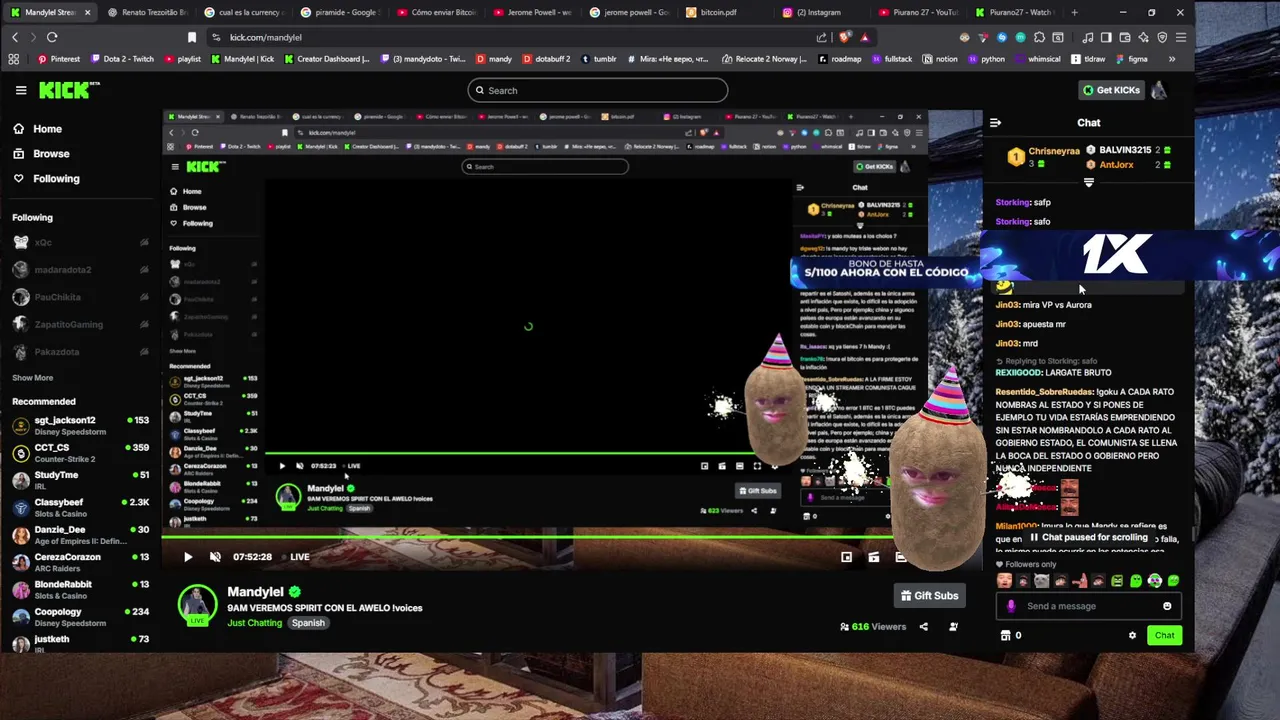This screenshot has height=720, width=1280.
Task: Share the stream with the share icon
Action: point(924,627)
